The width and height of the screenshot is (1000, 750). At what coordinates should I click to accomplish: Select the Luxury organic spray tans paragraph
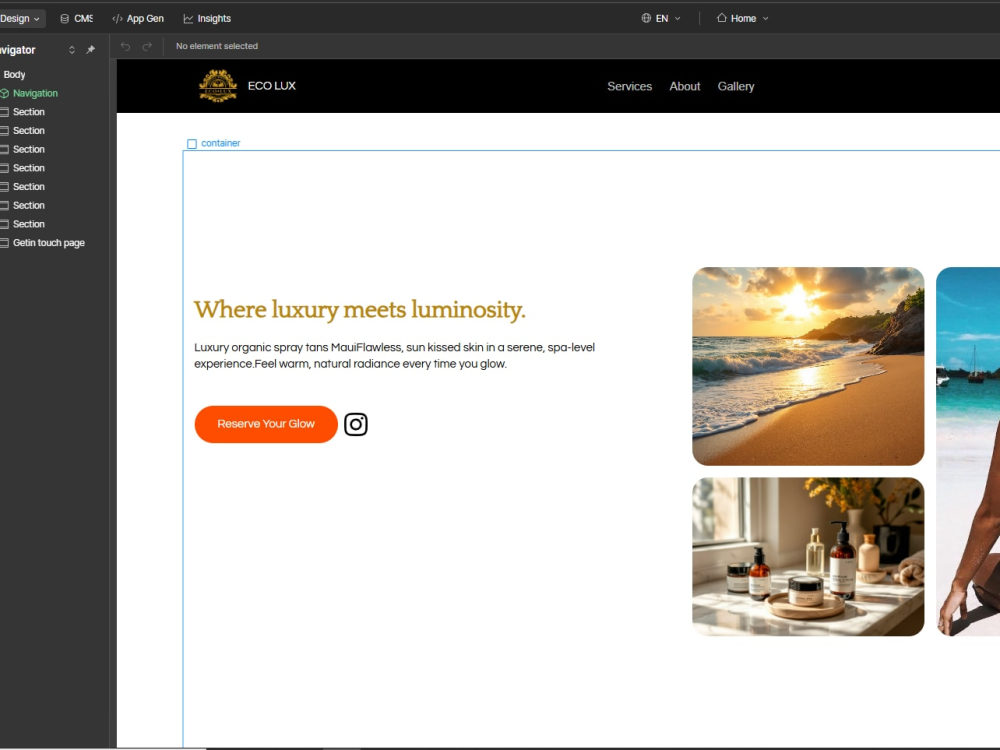click(x=395, y=356)
